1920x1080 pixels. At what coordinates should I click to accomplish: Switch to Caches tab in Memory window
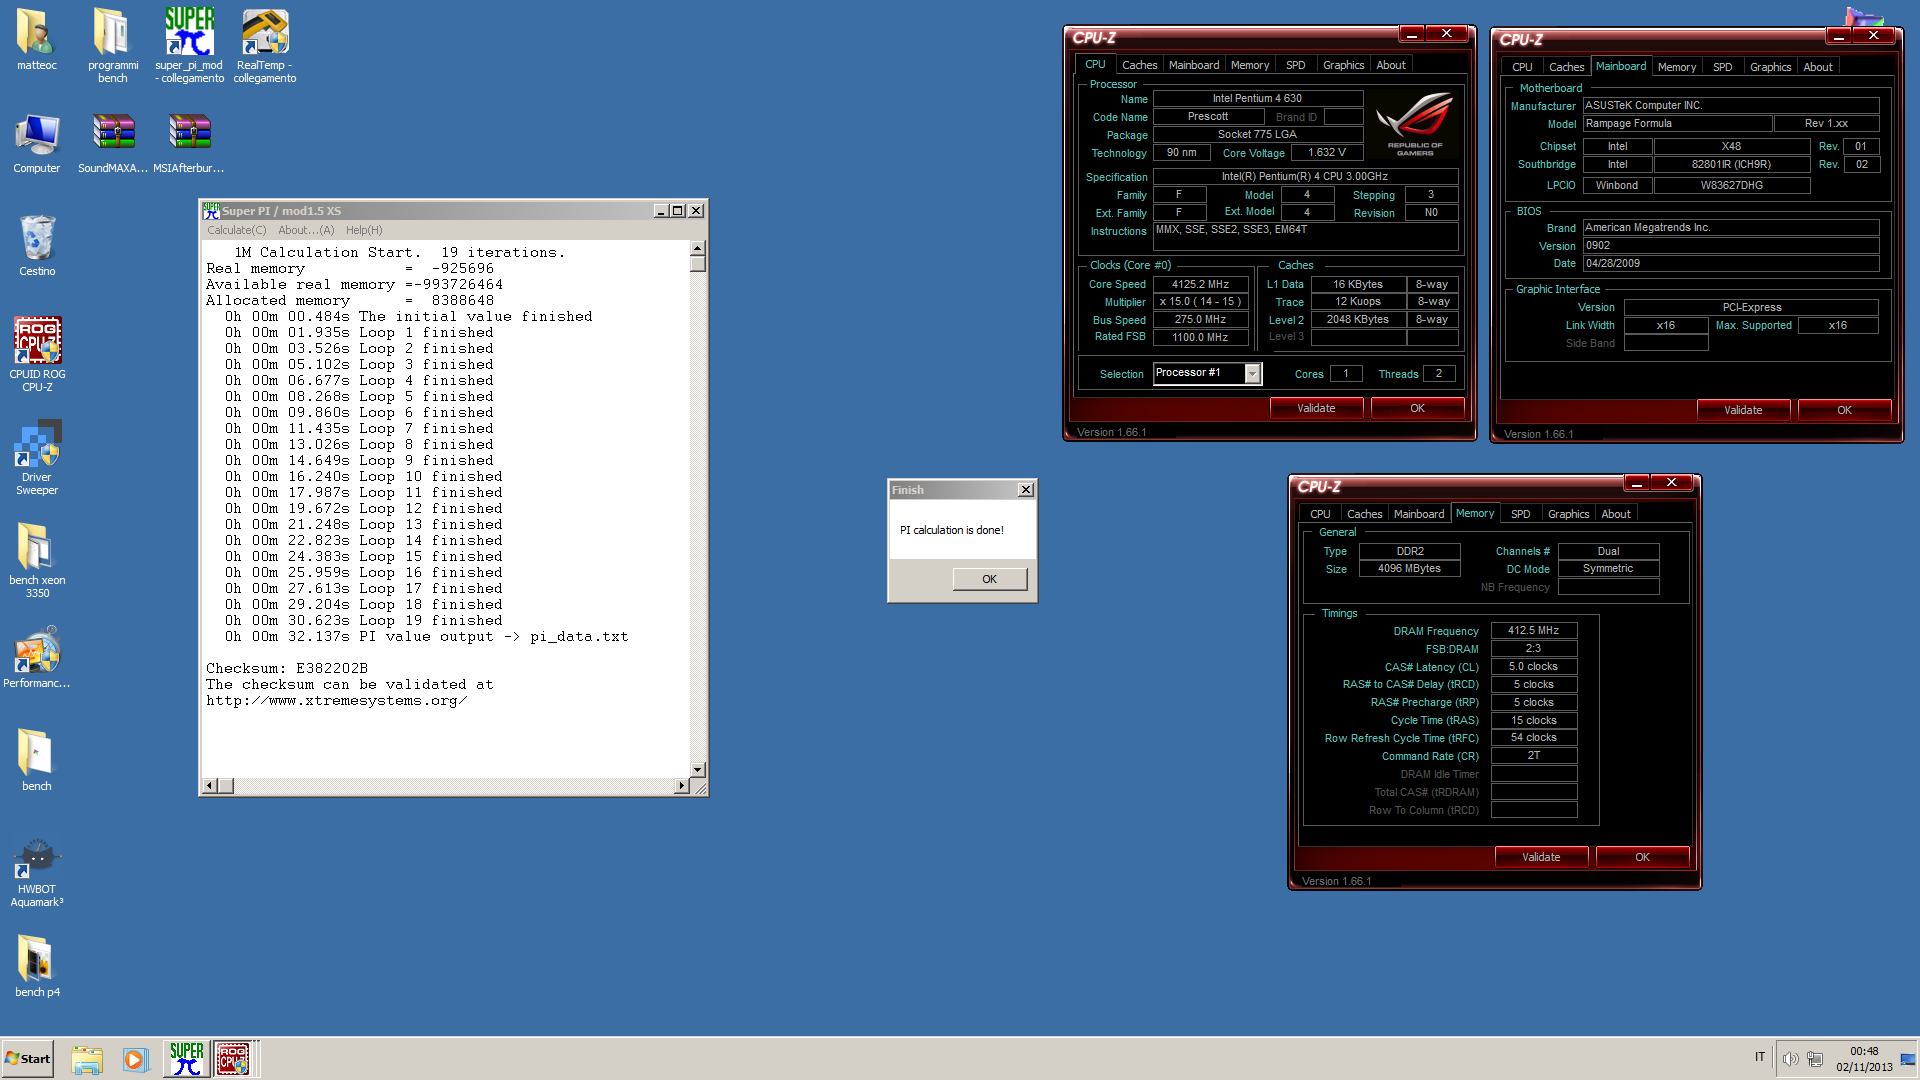(1364, 514)
